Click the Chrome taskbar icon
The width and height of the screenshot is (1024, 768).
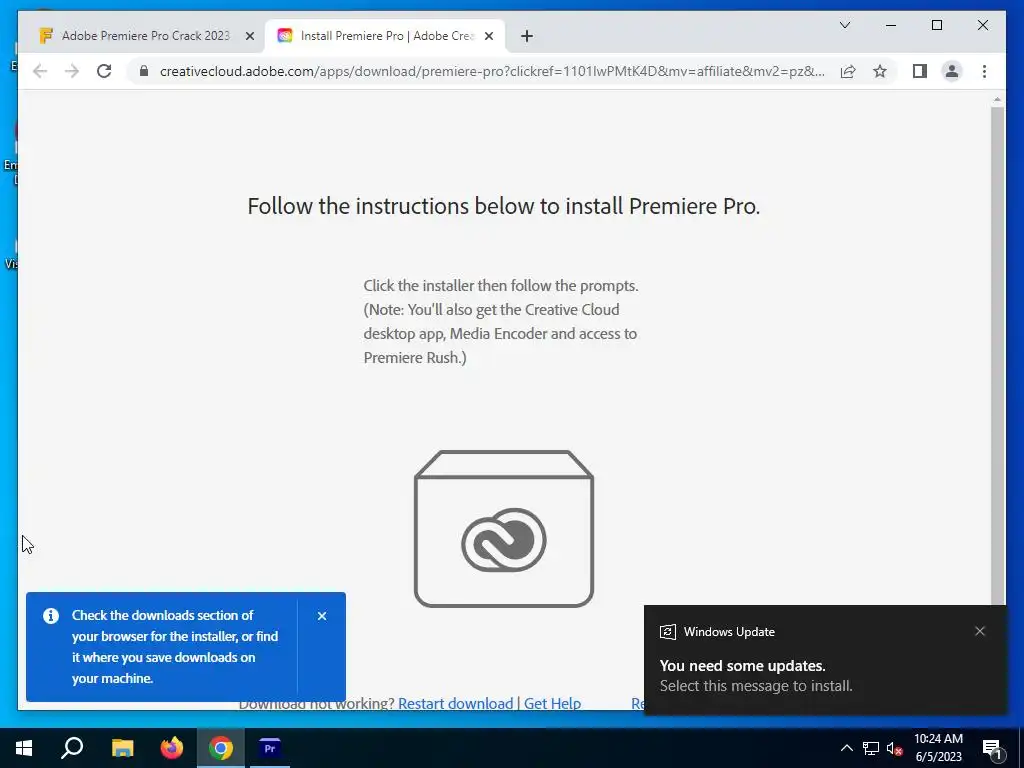coord(221,748)
